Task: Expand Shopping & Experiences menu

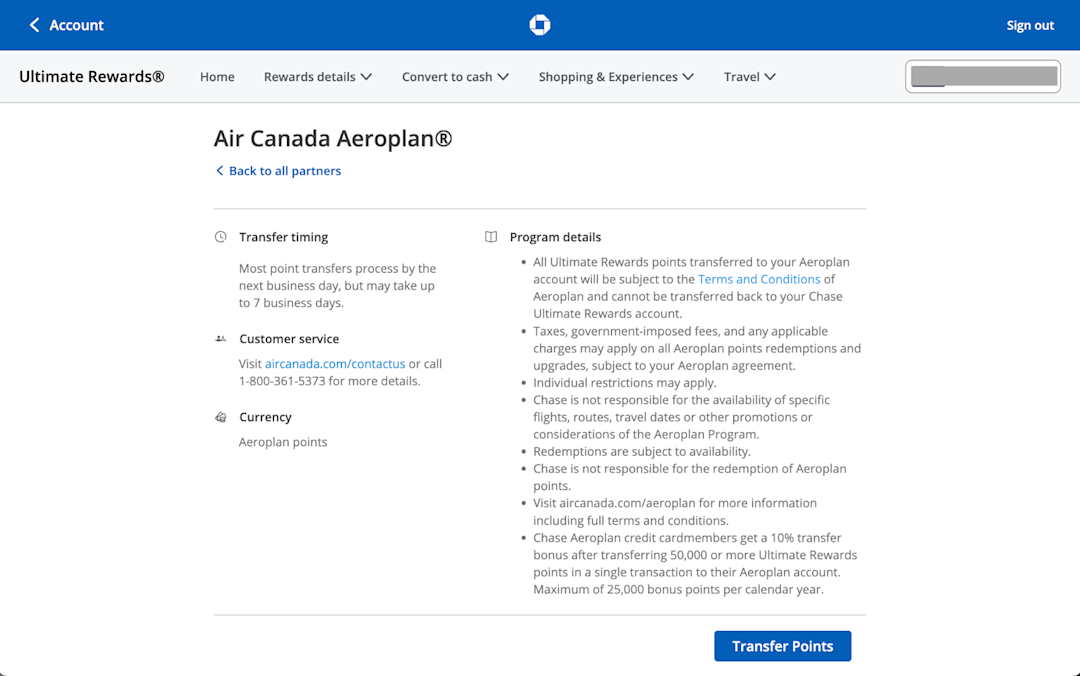Action: 616,76
